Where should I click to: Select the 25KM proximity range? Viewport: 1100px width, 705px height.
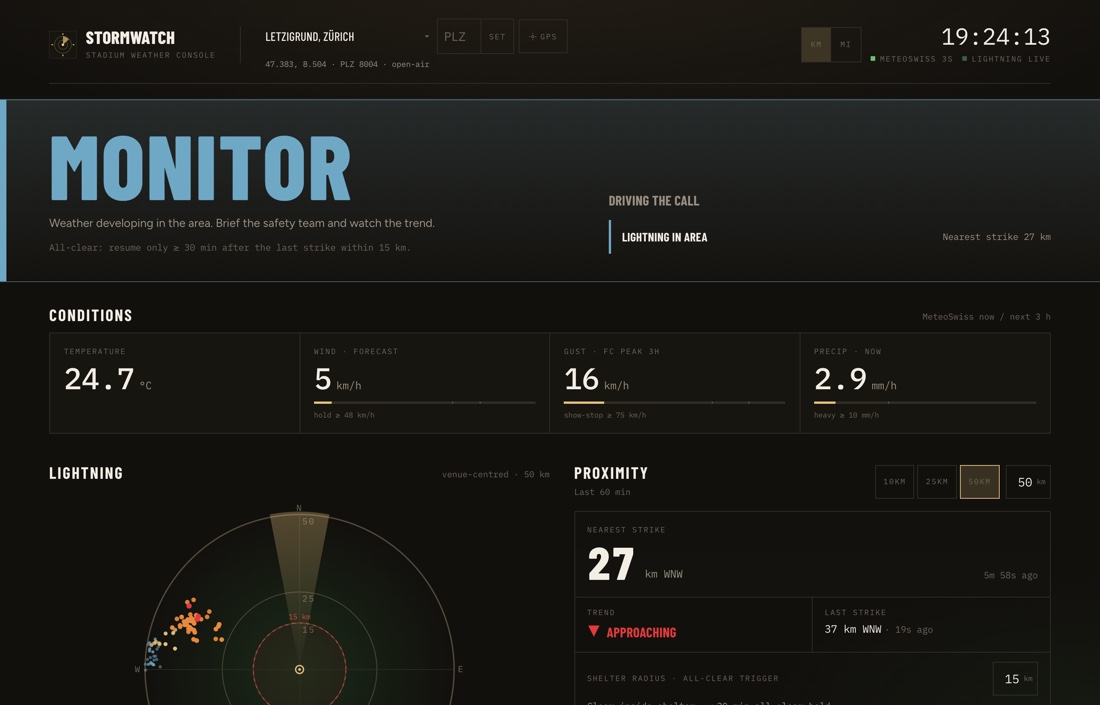[x=937, y=482]
